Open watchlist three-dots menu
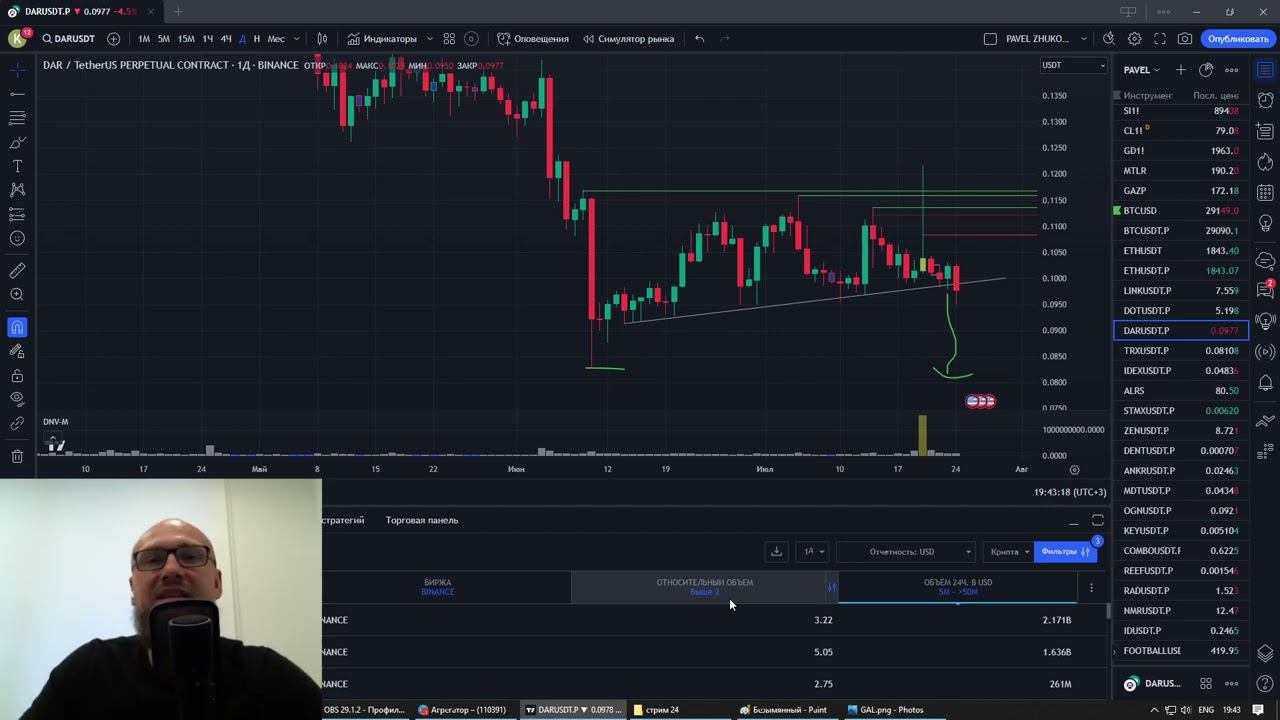Viewport: 1280px width, 720px height. tap(1231, 70)
